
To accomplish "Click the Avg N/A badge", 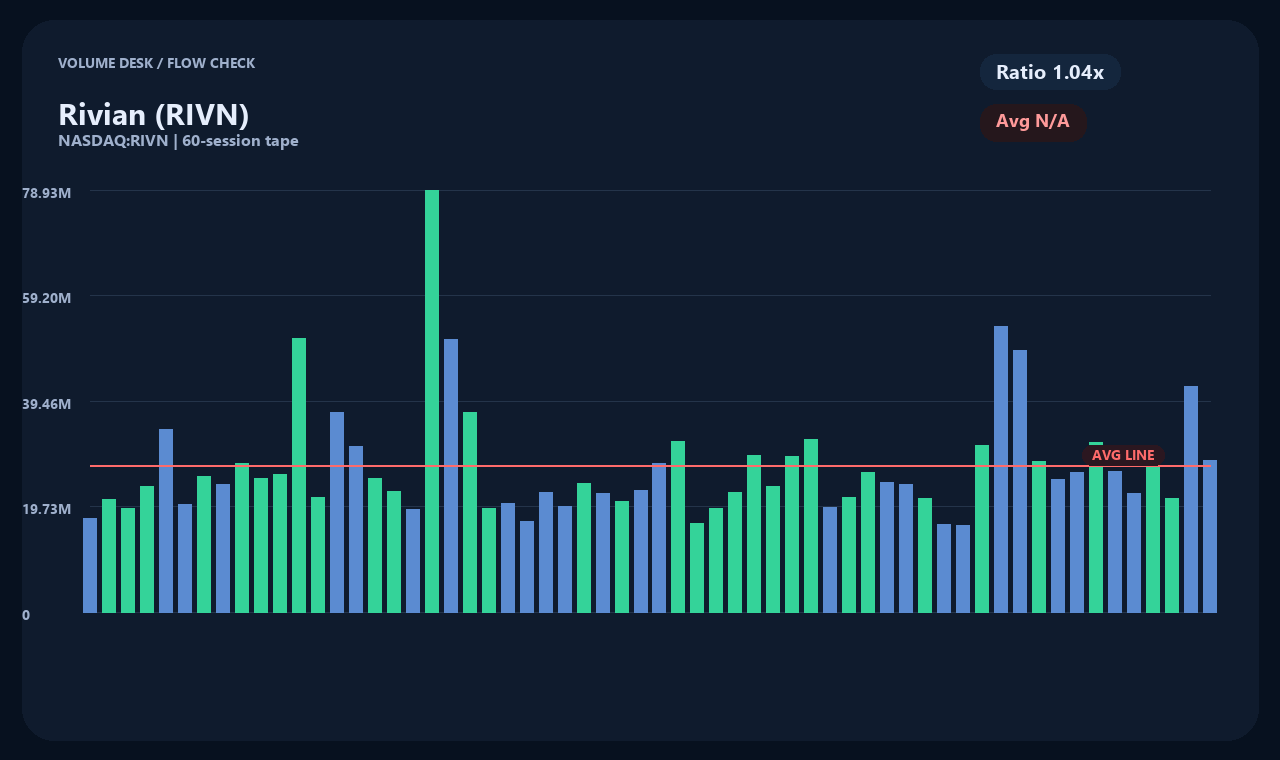I will coord(1033,122).
